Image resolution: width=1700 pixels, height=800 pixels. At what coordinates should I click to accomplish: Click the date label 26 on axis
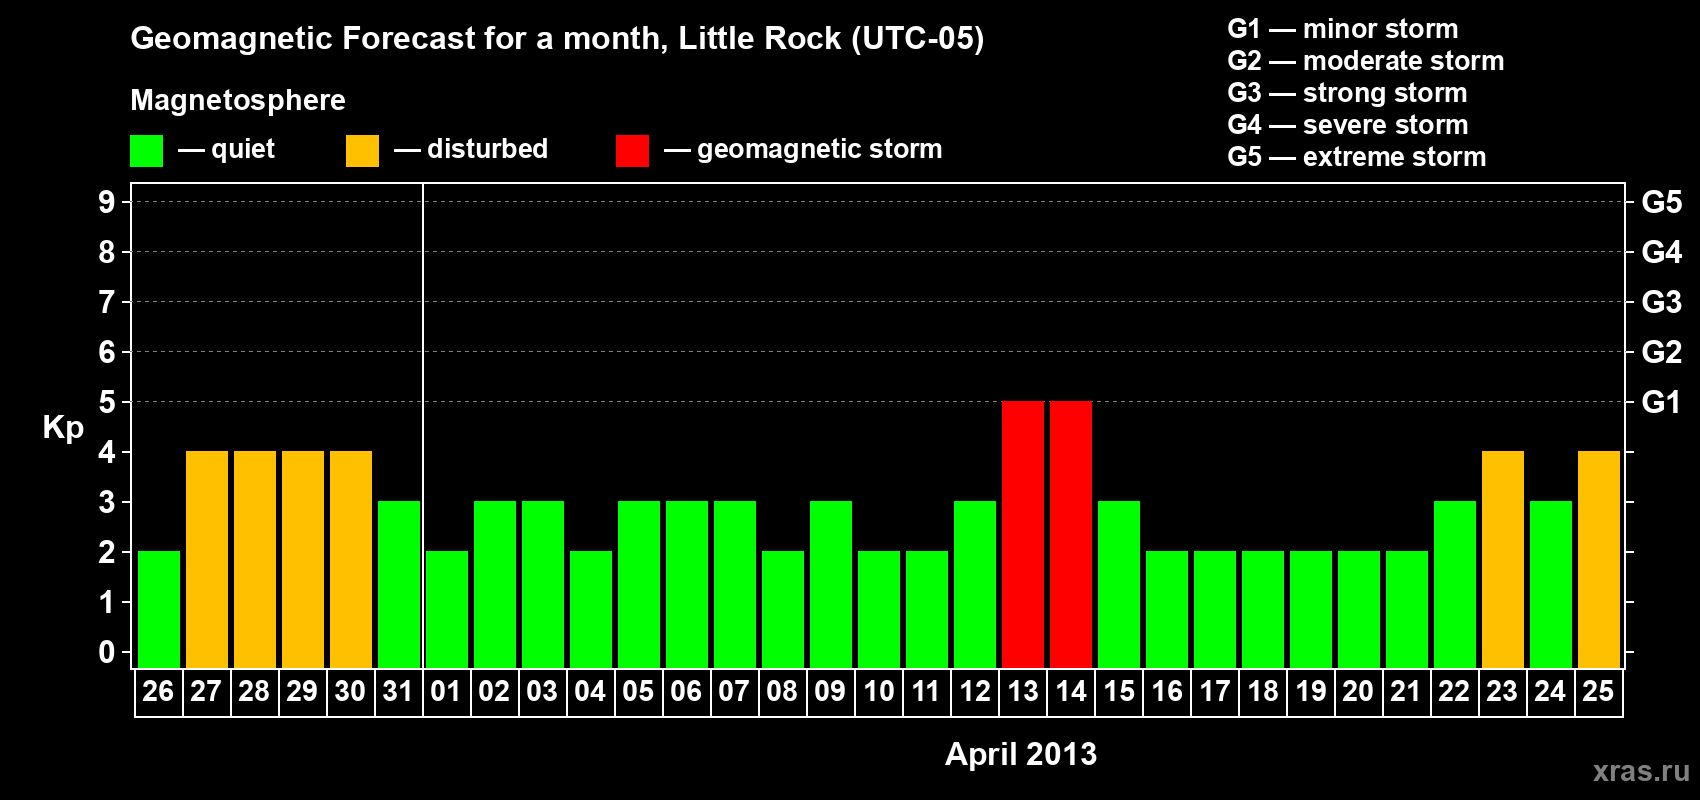(x=158, y=691)
